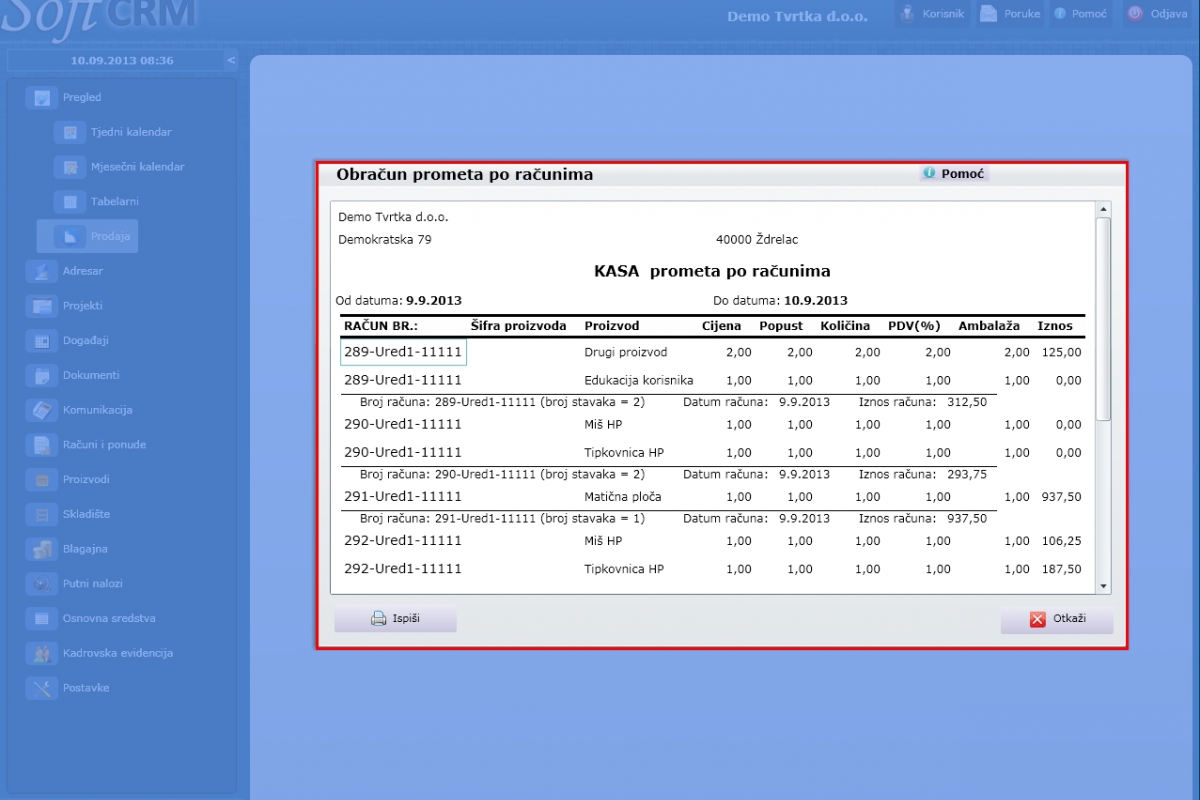The width and height of the screenshot is (1200, 800).
Task: Click the Otkaži cancel button
Action: click(x=1057, y=620)
